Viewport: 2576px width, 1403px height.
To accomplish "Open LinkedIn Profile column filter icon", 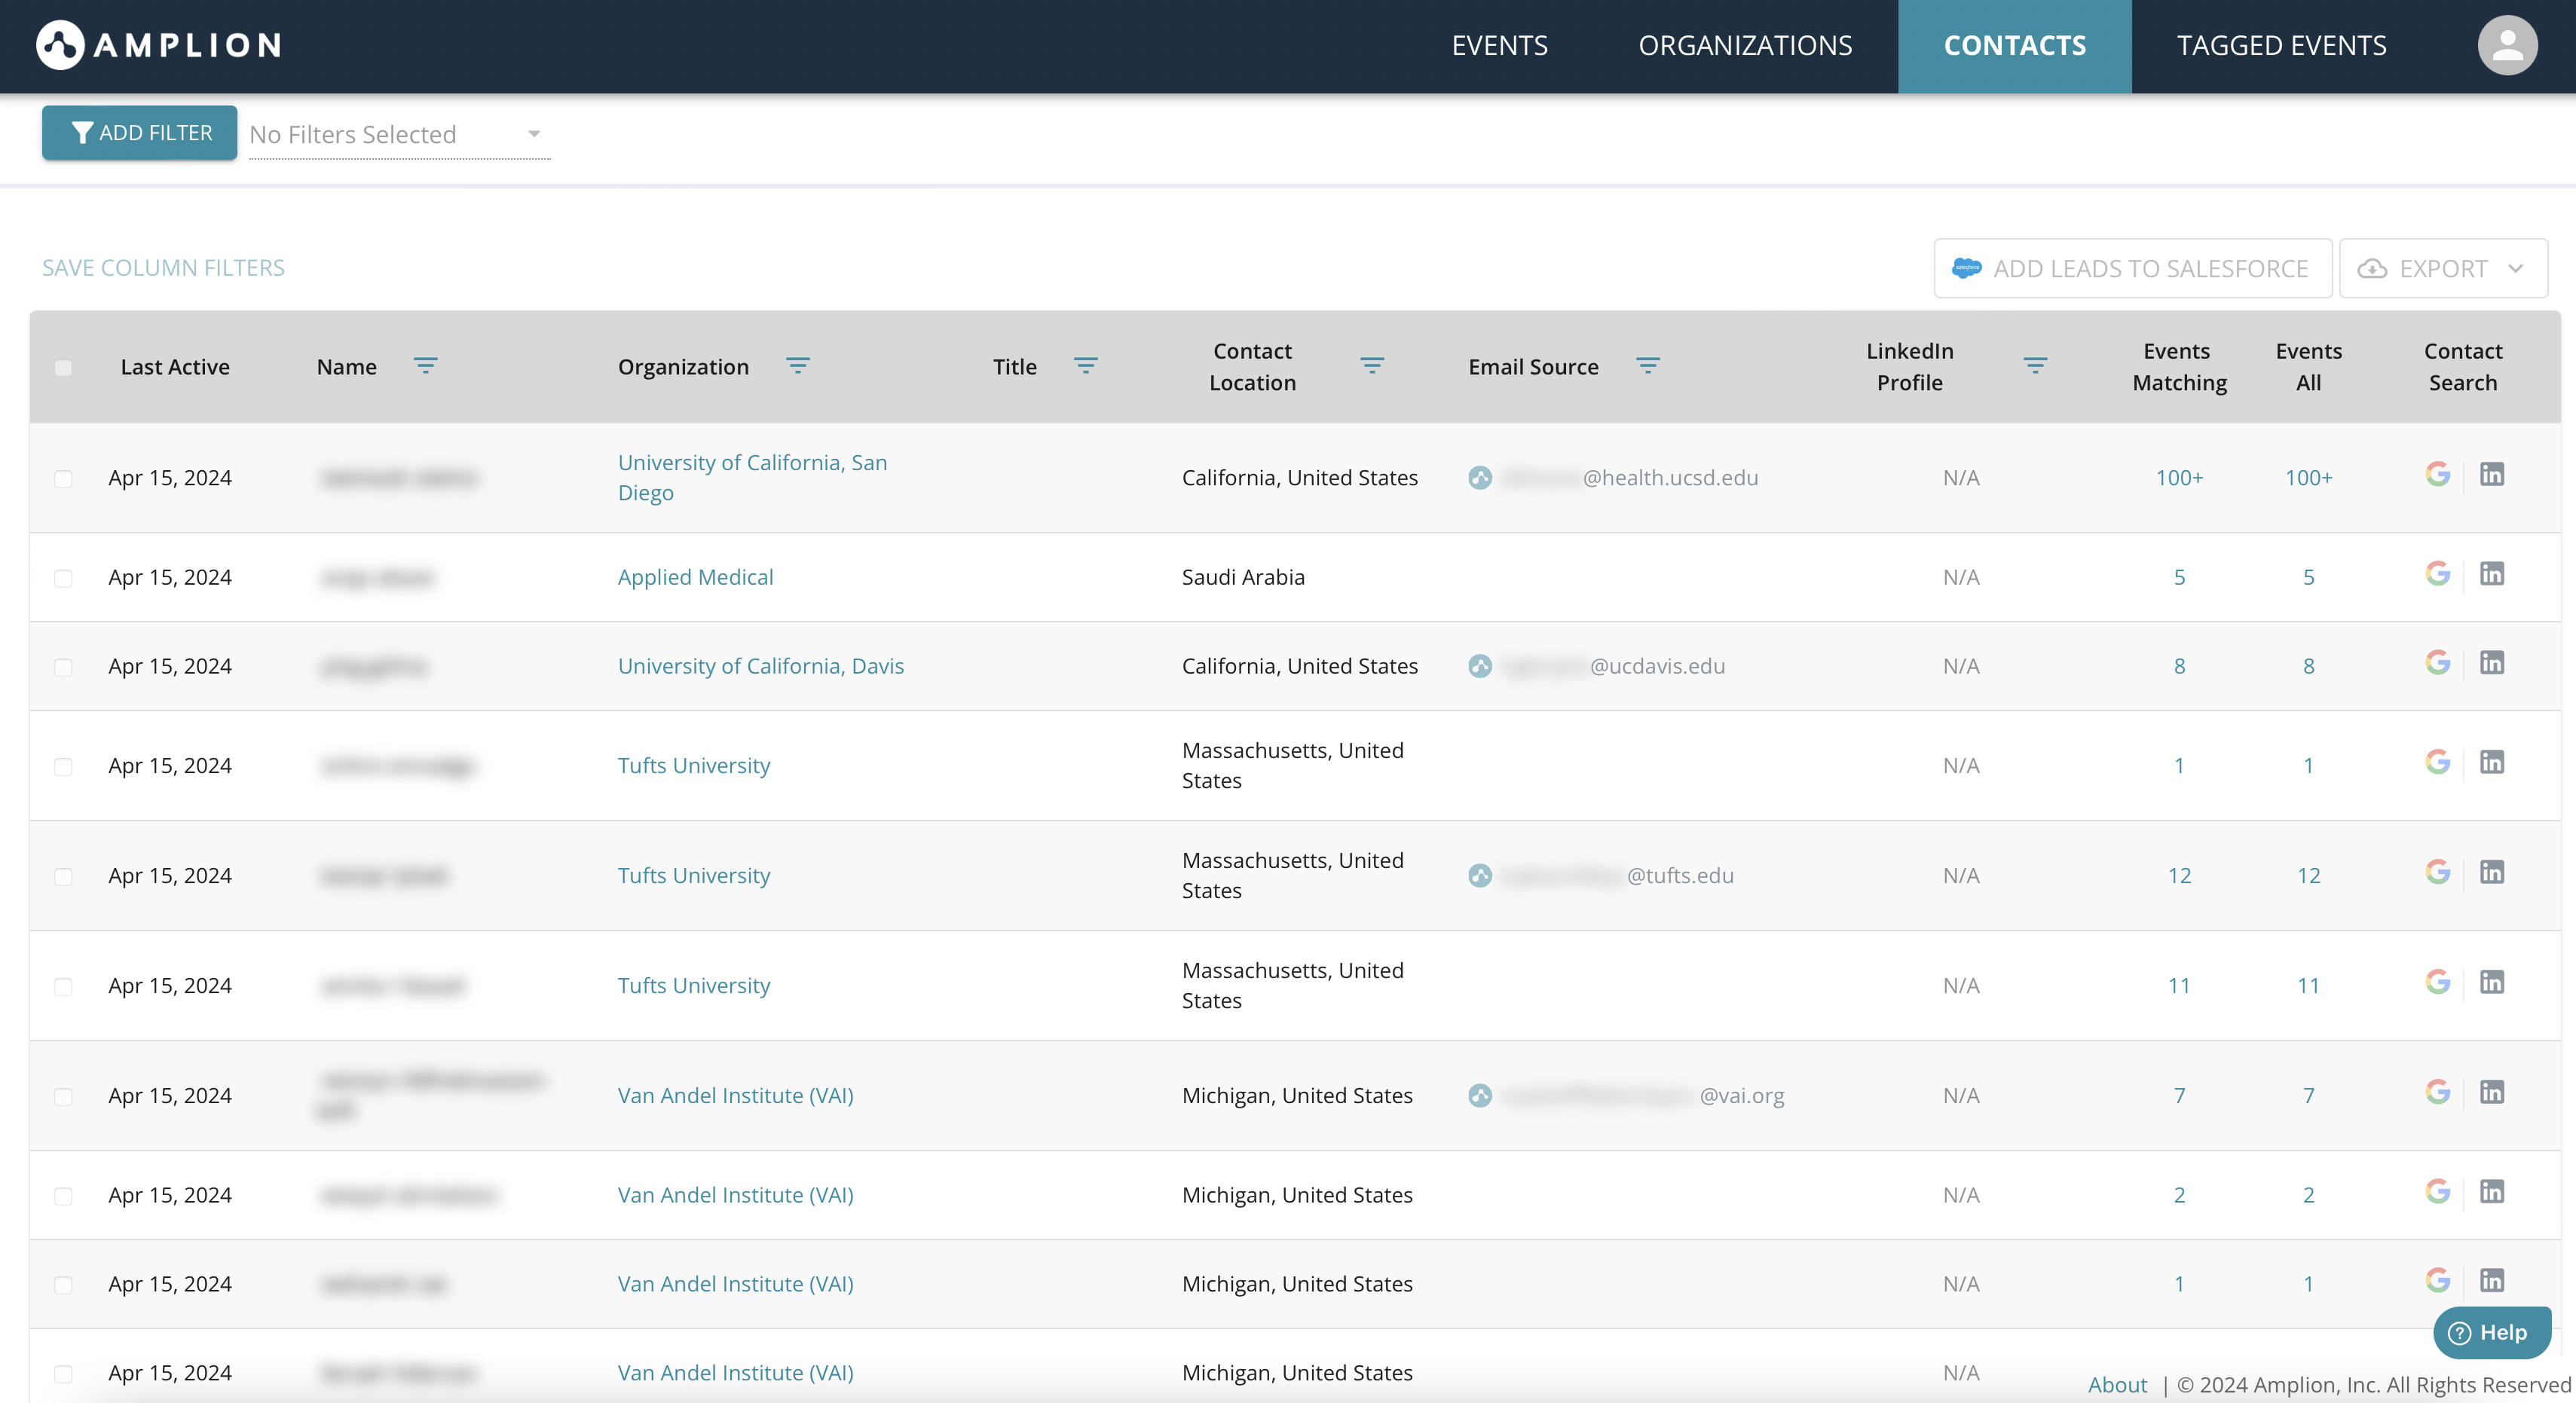I will pyautogui.click(x=2034, y=366).
